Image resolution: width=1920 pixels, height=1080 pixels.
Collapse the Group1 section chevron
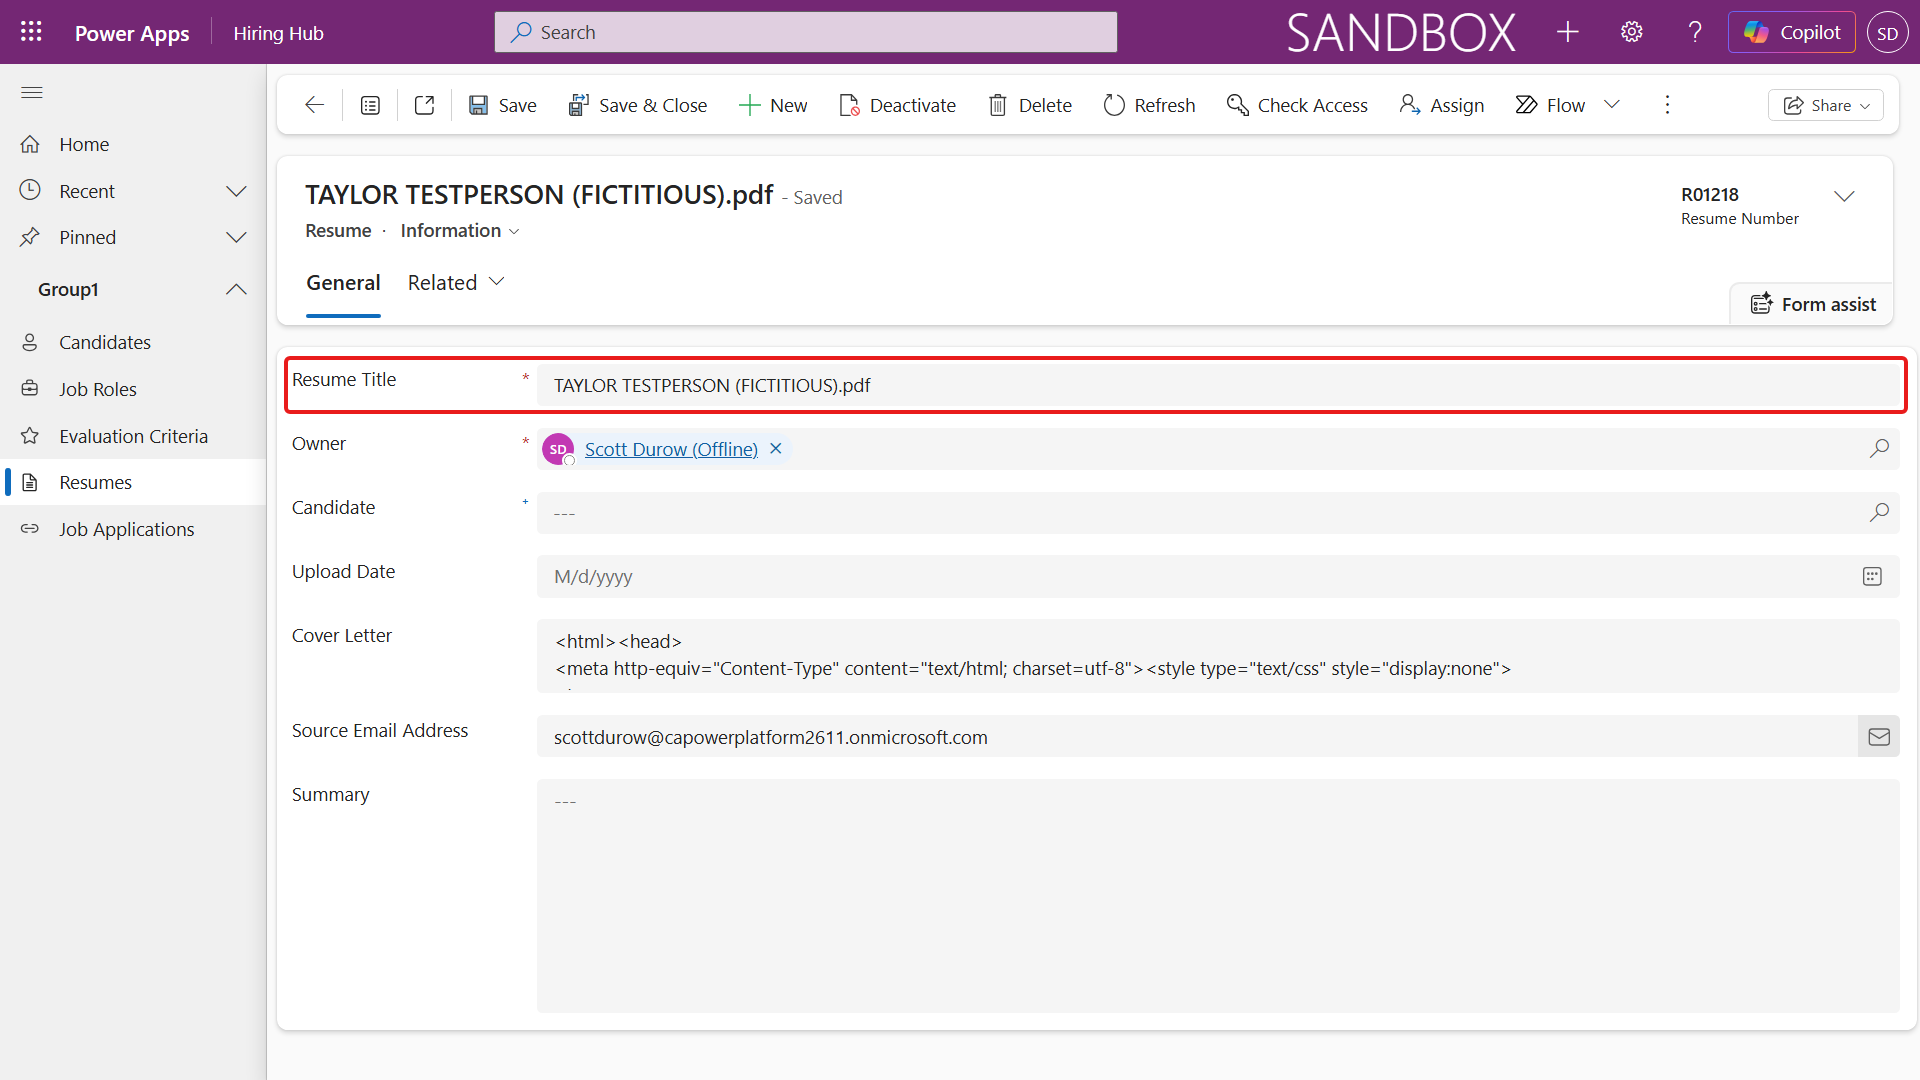click(236, 290)
